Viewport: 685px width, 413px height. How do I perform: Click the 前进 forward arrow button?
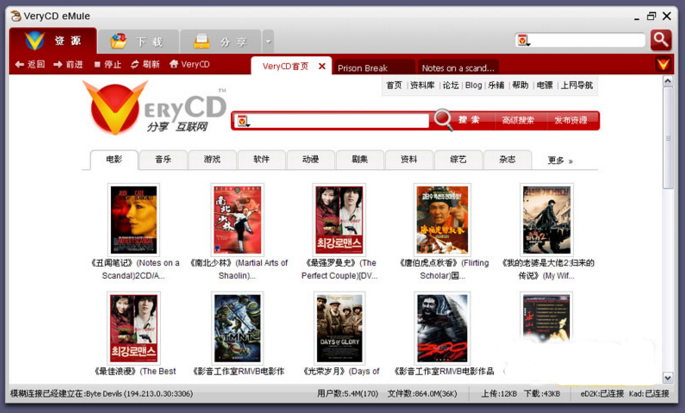(68, 64)
